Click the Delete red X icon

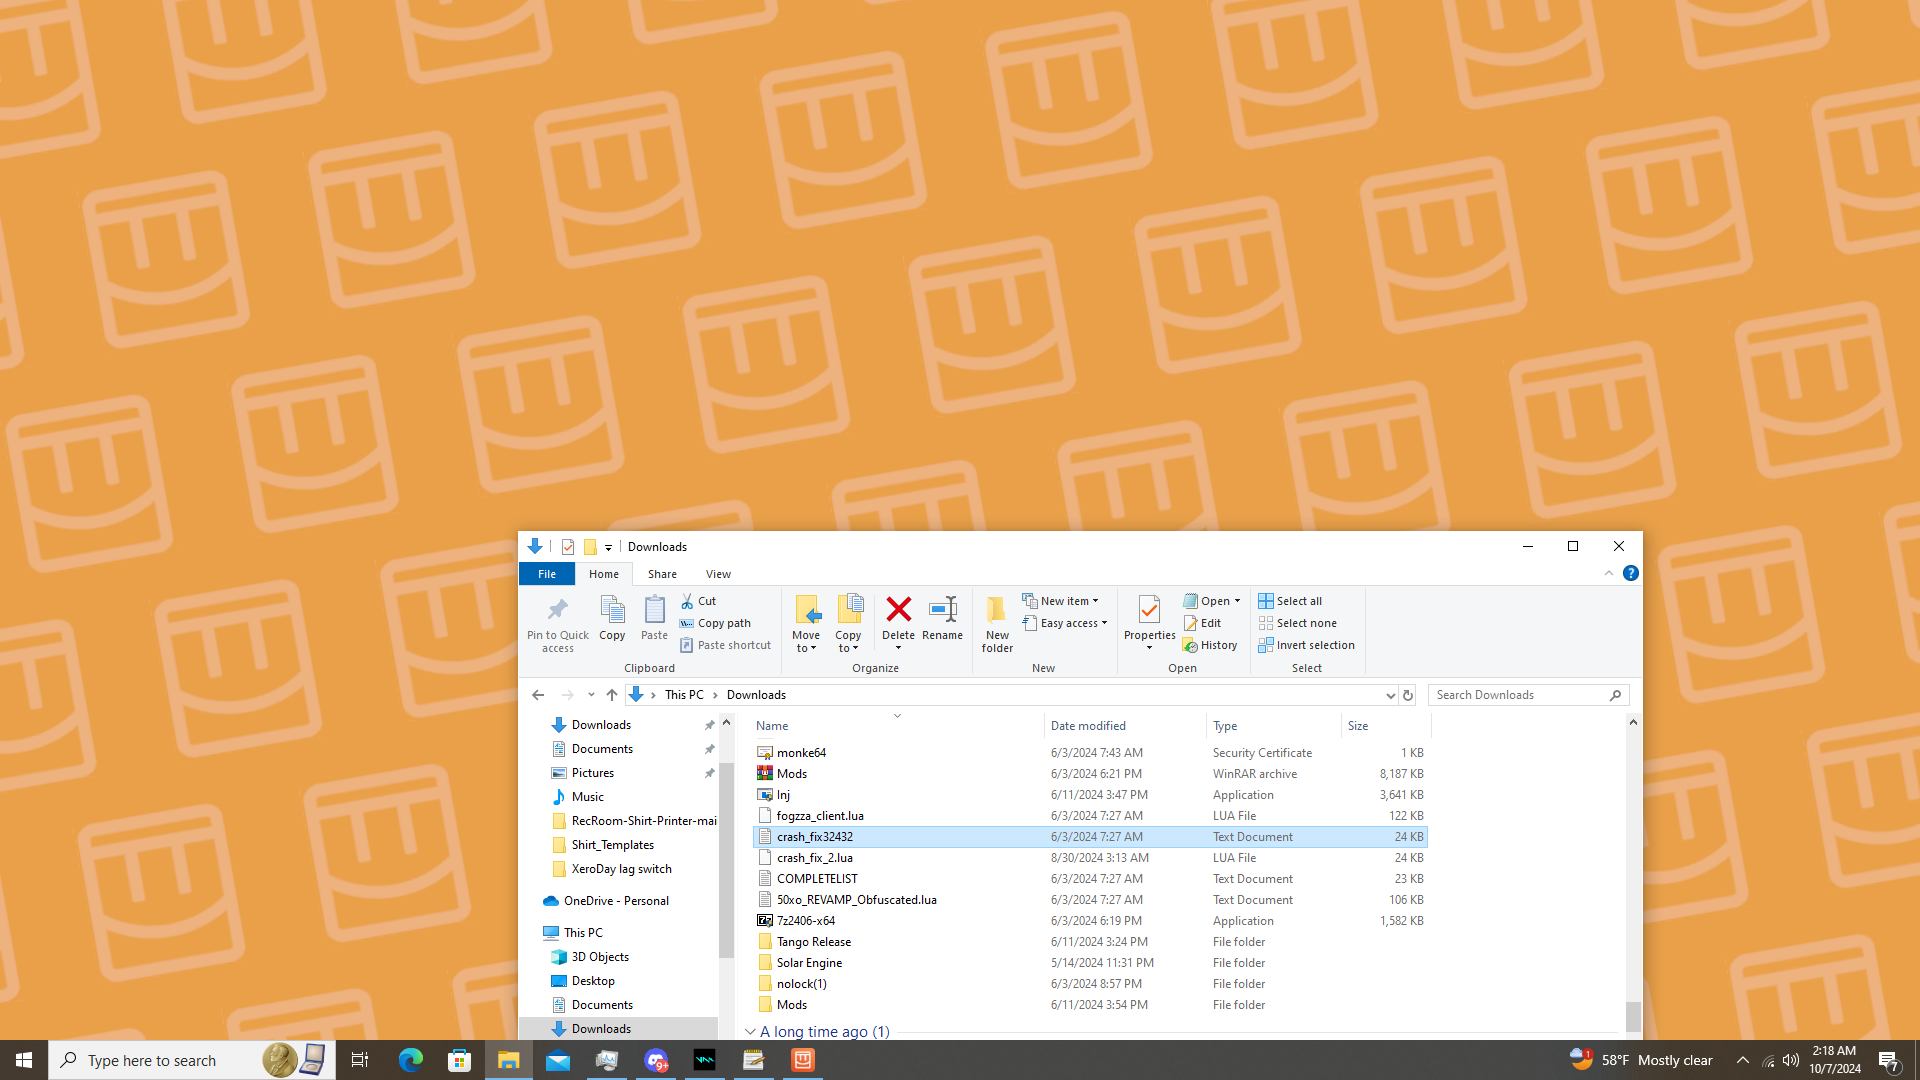(898, 610)
